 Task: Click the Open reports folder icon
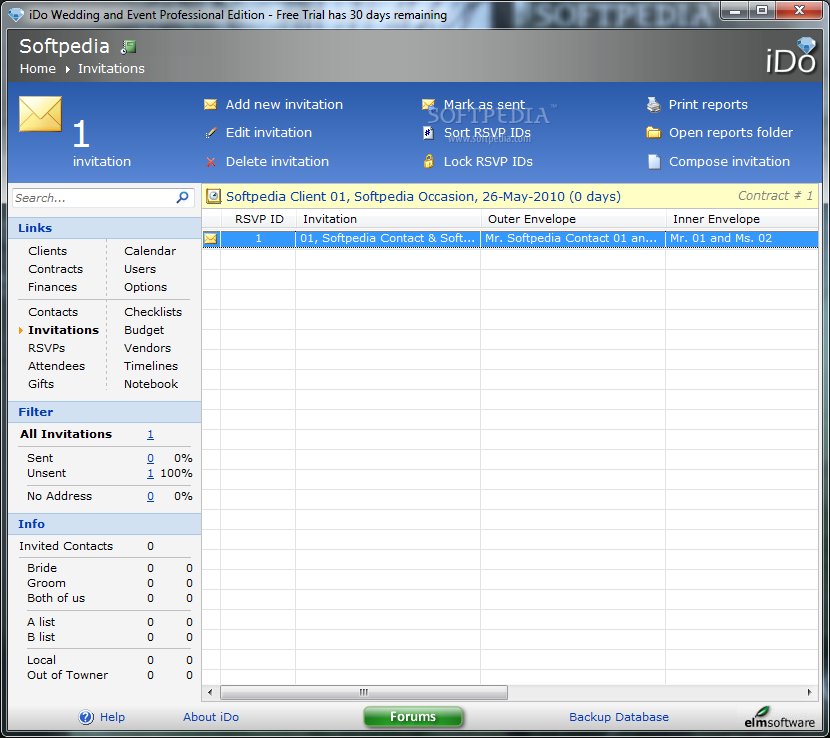pos(654,133)
